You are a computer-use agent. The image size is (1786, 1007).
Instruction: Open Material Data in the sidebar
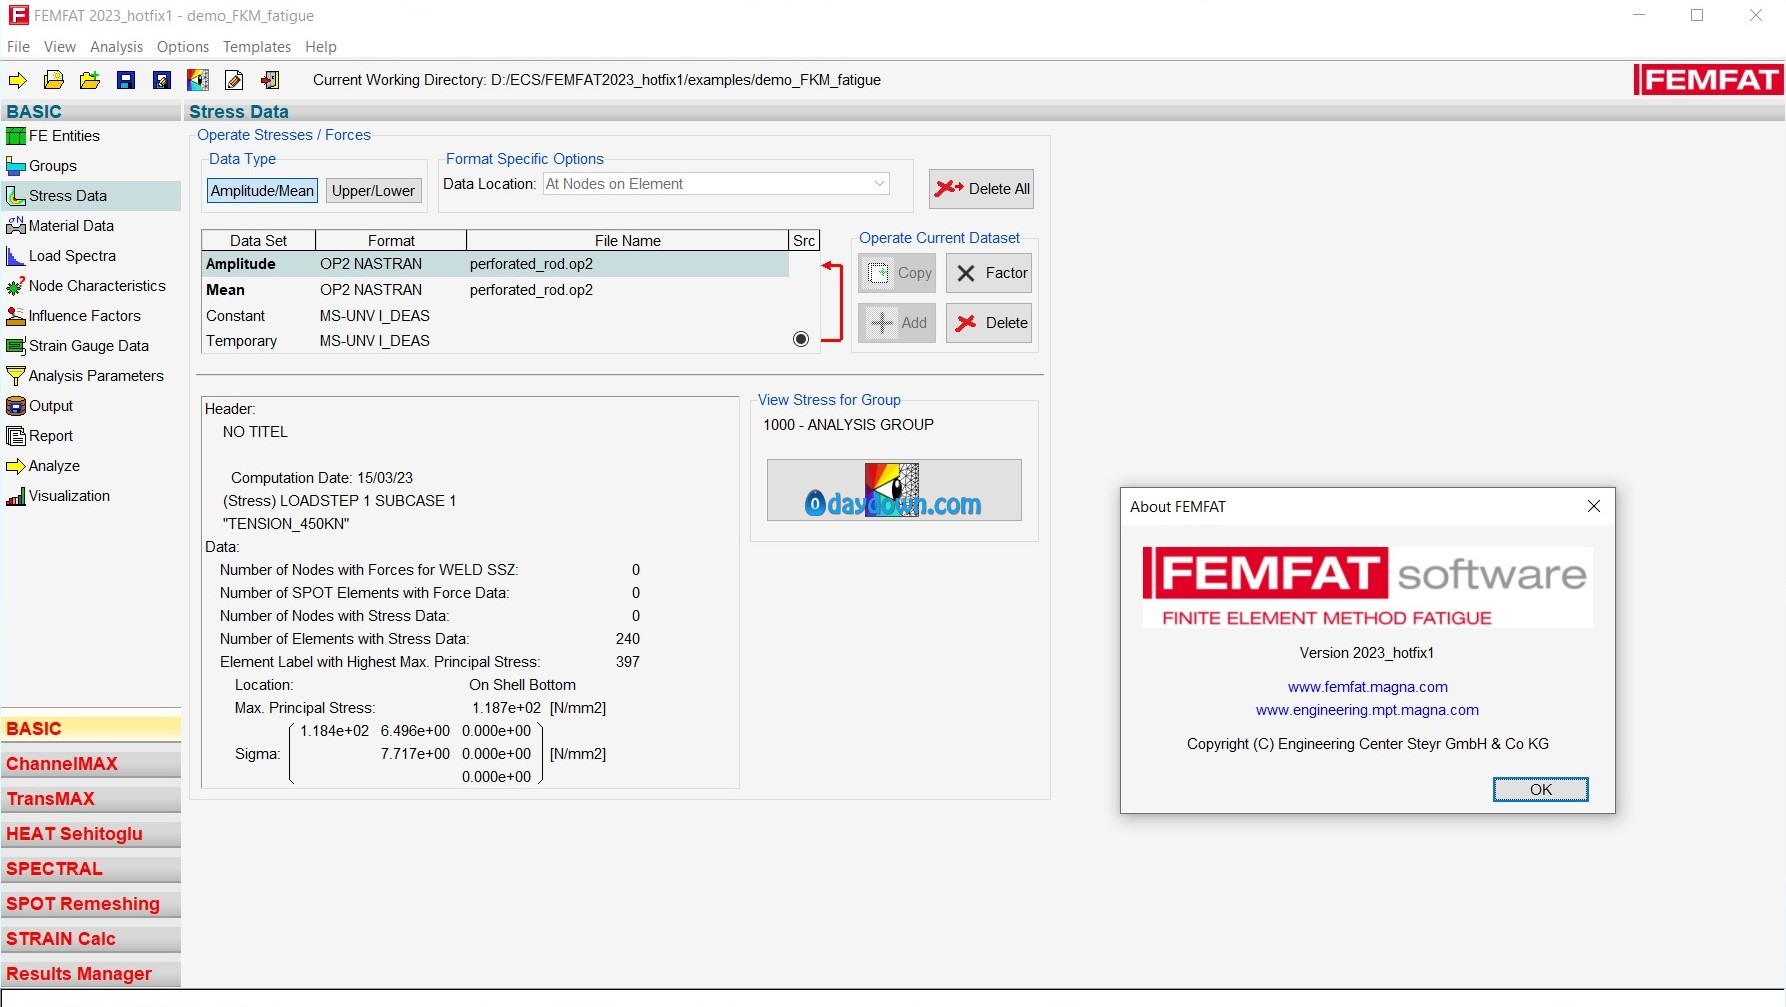pos(91,226)
